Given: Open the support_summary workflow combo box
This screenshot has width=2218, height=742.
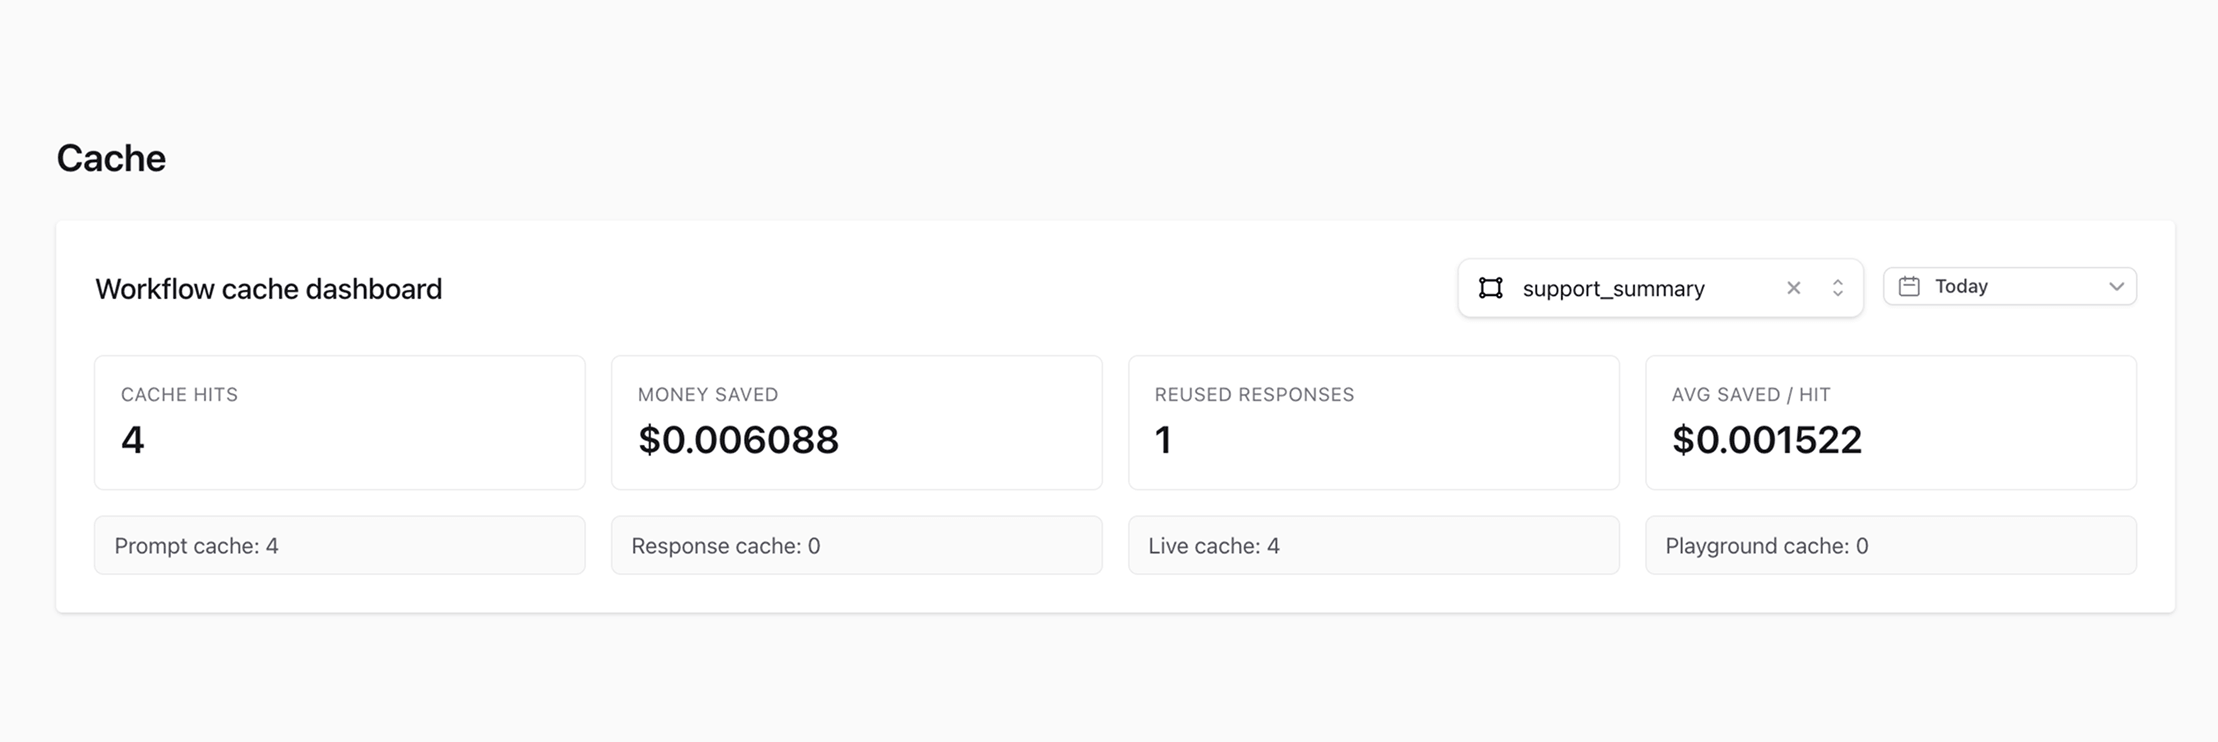Looking at the screenshot, I should [x=1640, y=288].
